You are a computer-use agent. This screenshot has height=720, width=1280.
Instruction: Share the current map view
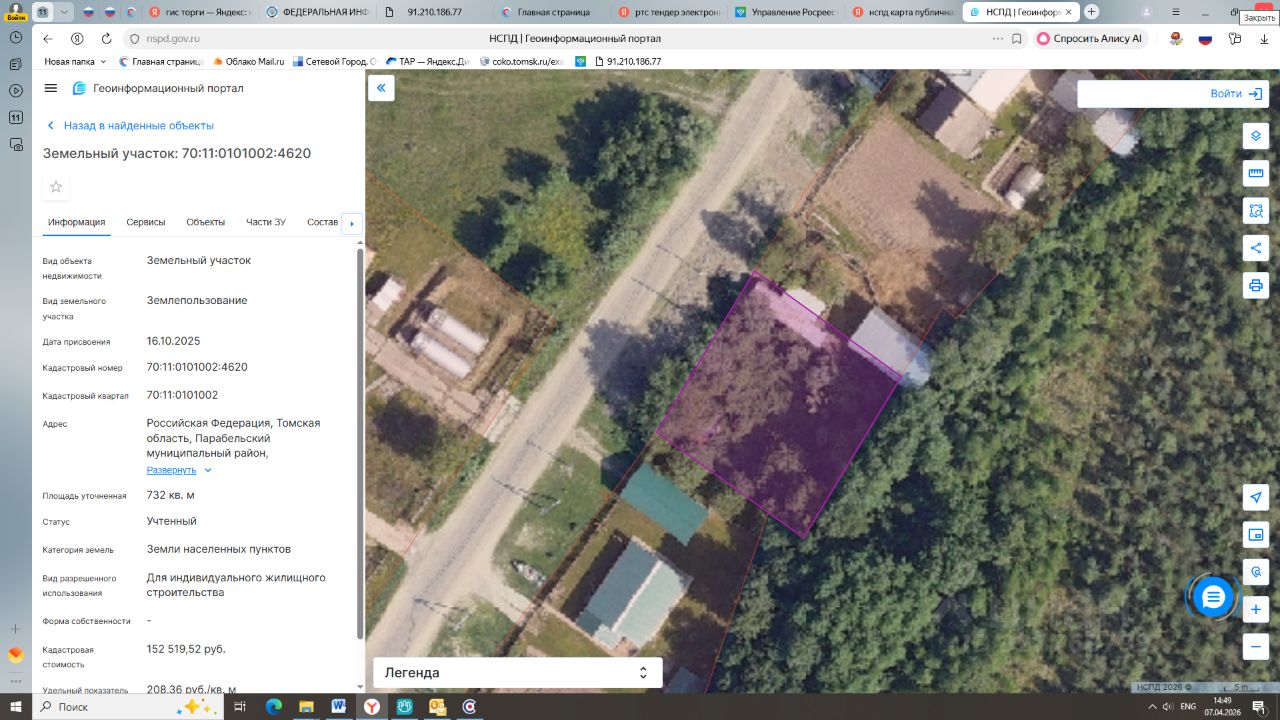coord(1256,247)
